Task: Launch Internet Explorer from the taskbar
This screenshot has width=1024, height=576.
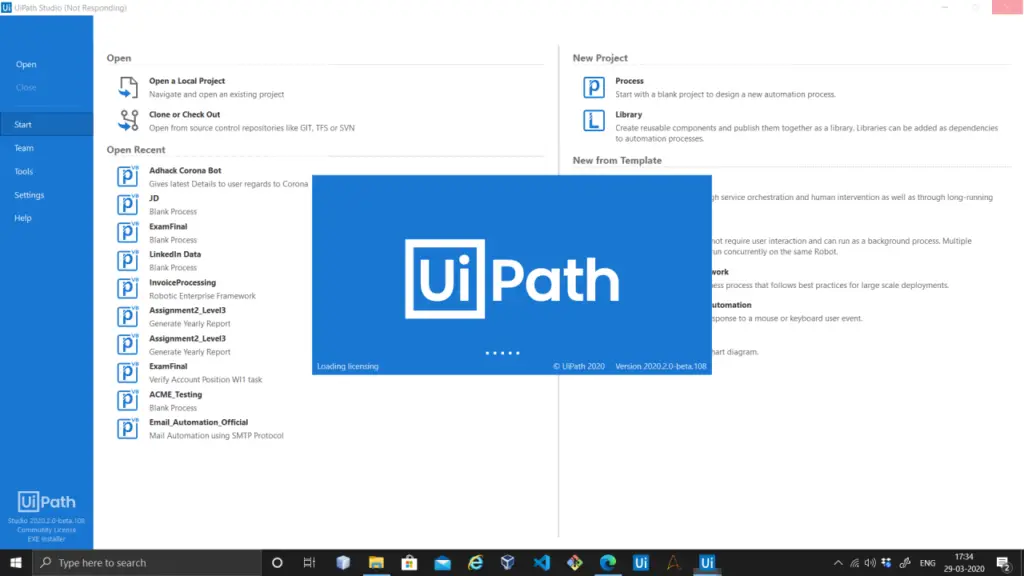Action: [x=475, y=562]
